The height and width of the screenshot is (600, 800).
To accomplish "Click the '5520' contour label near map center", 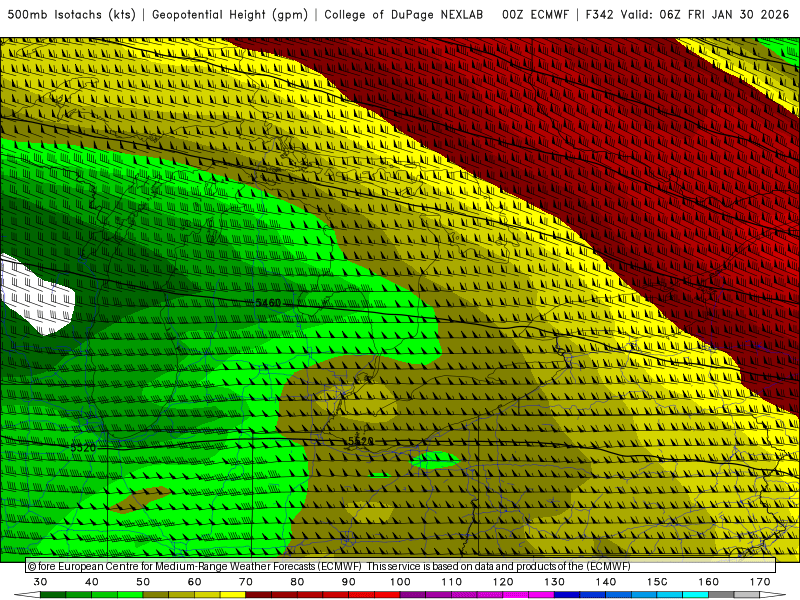I will (x=361, y=441).
